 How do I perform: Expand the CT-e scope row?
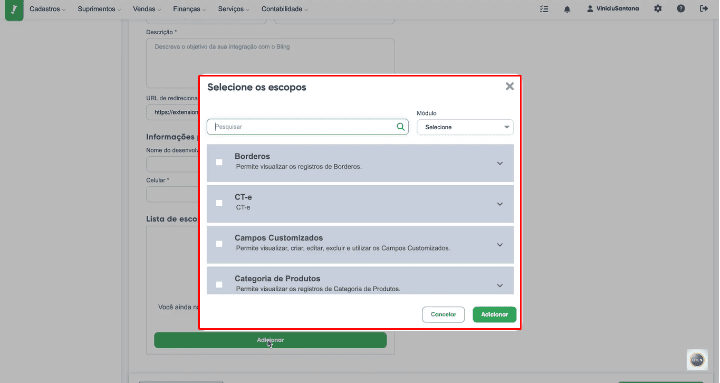500,204
